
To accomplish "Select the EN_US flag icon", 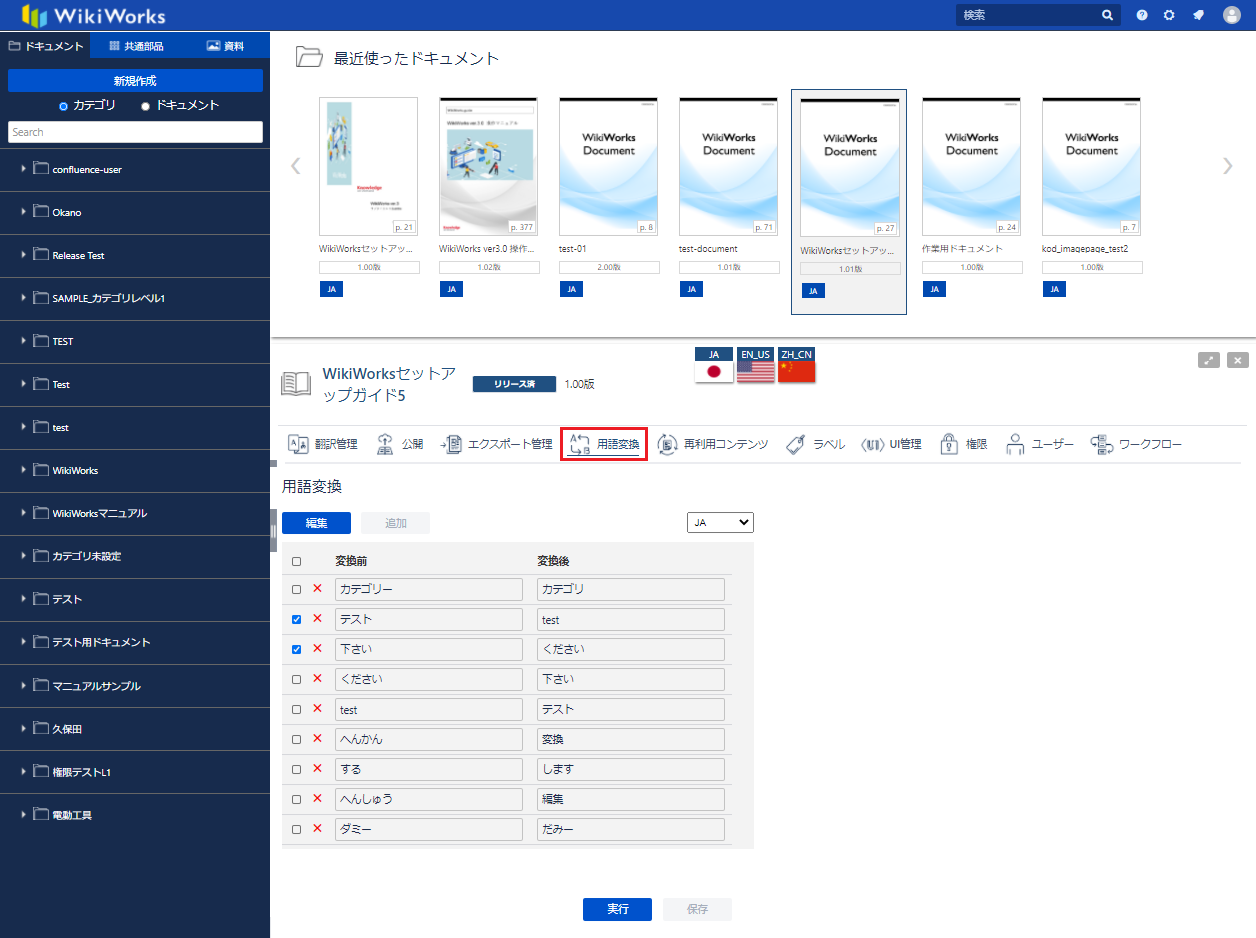I will (x=756, y=371).
